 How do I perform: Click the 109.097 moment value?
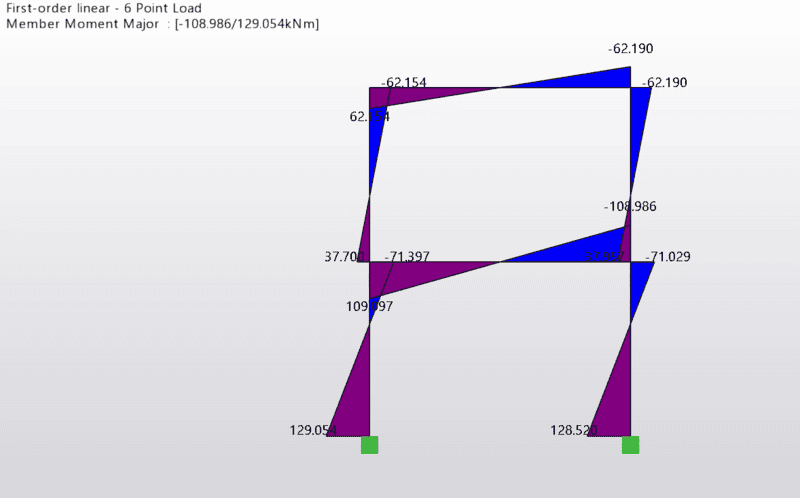pos(369,307)
